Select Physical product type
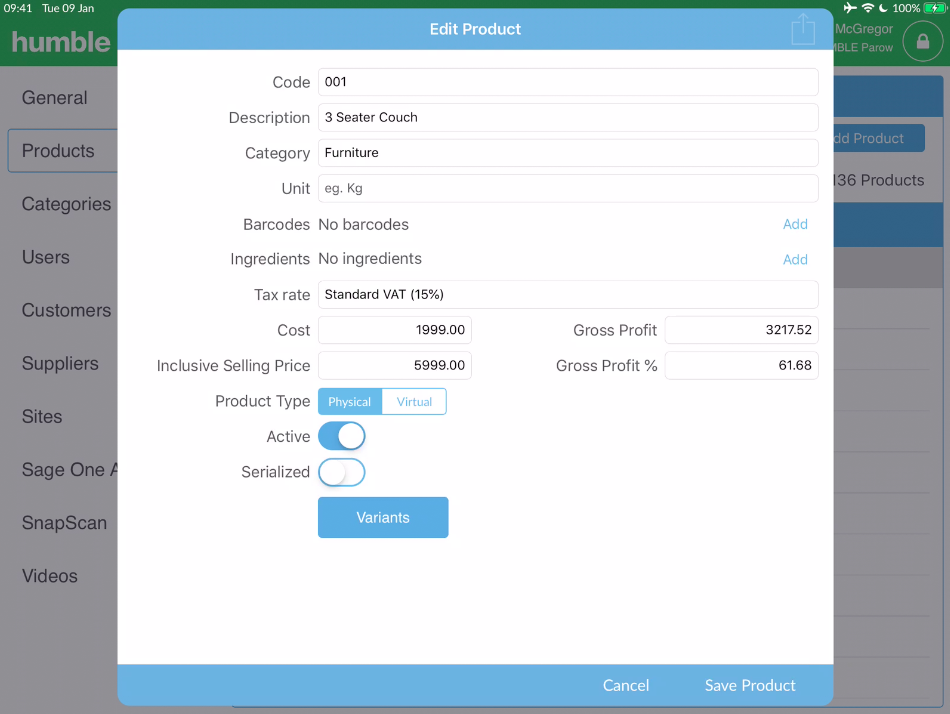The image size is (950, 714). click(350, 402)
